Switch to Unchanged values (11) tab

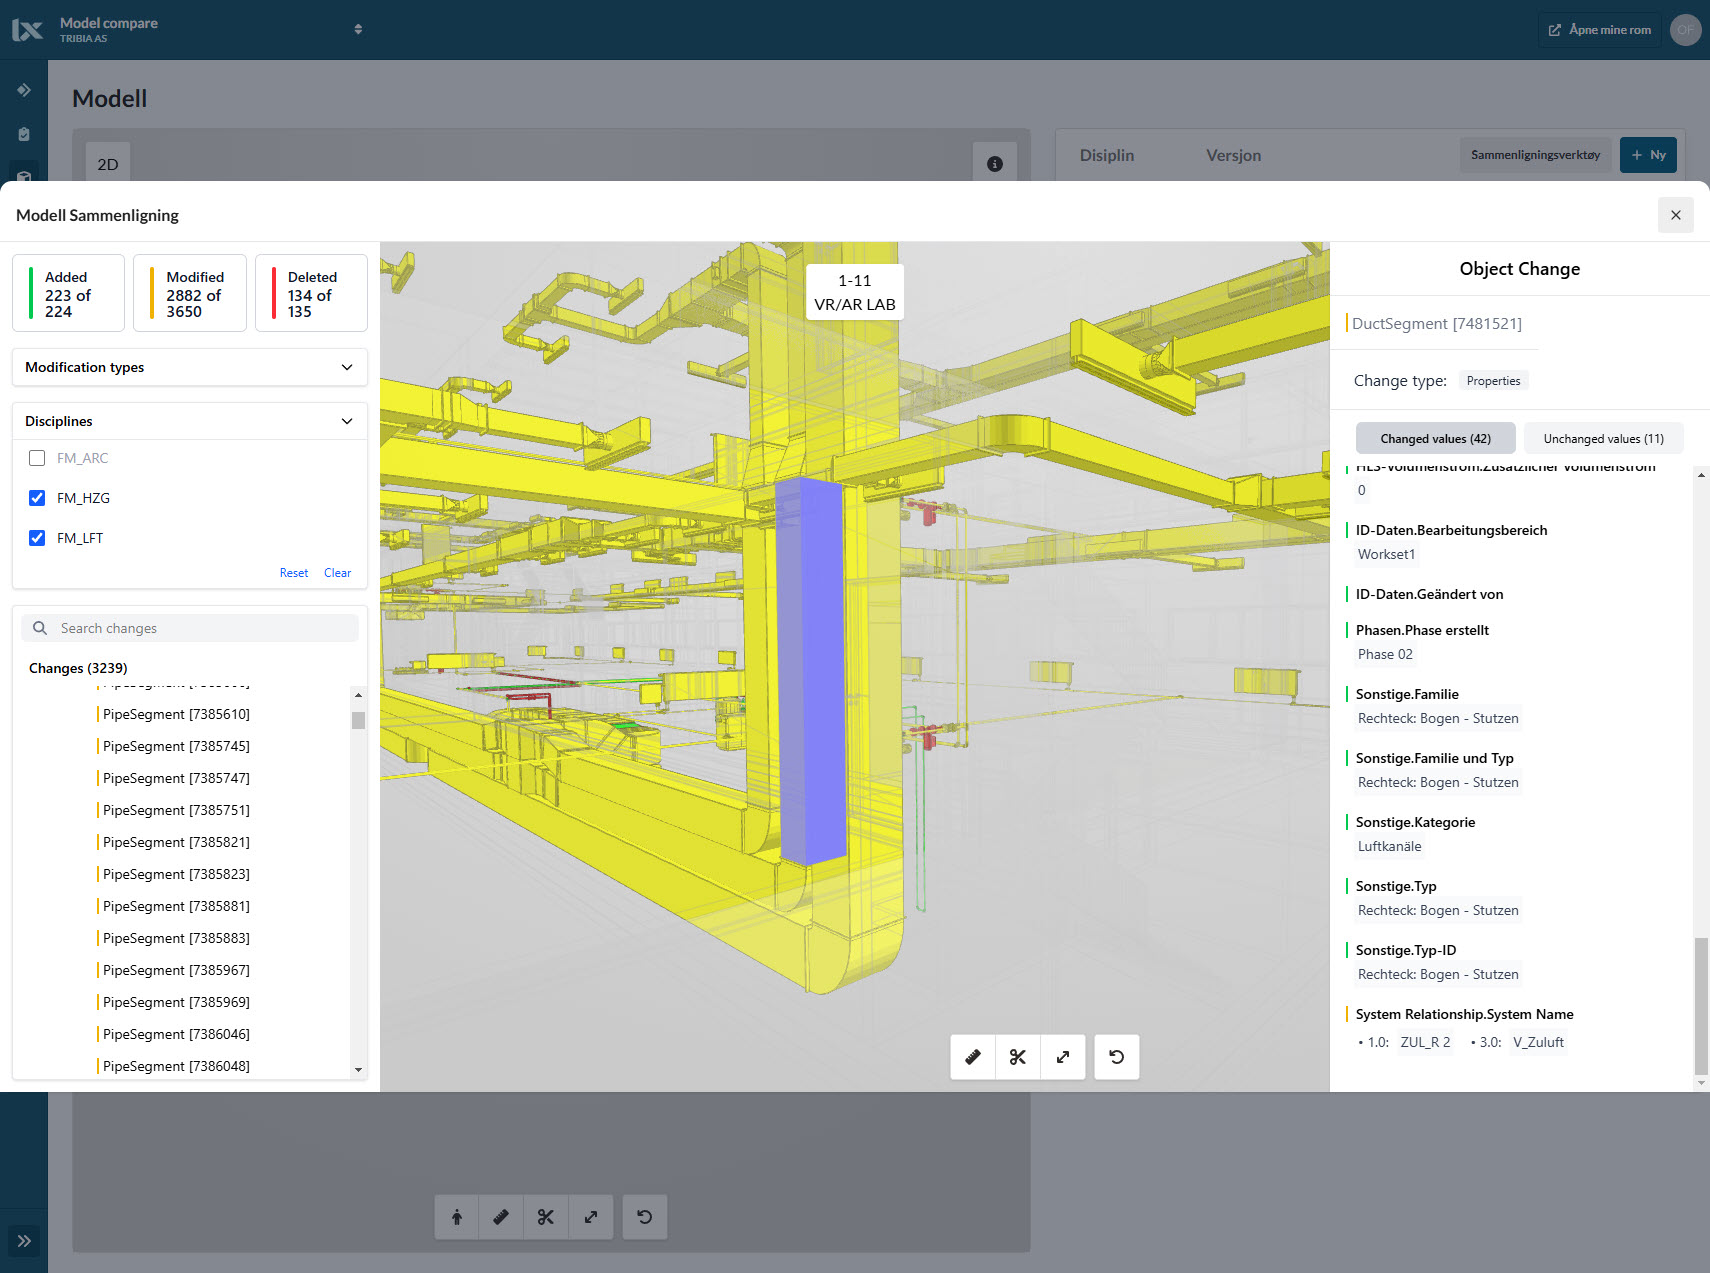1603,438
